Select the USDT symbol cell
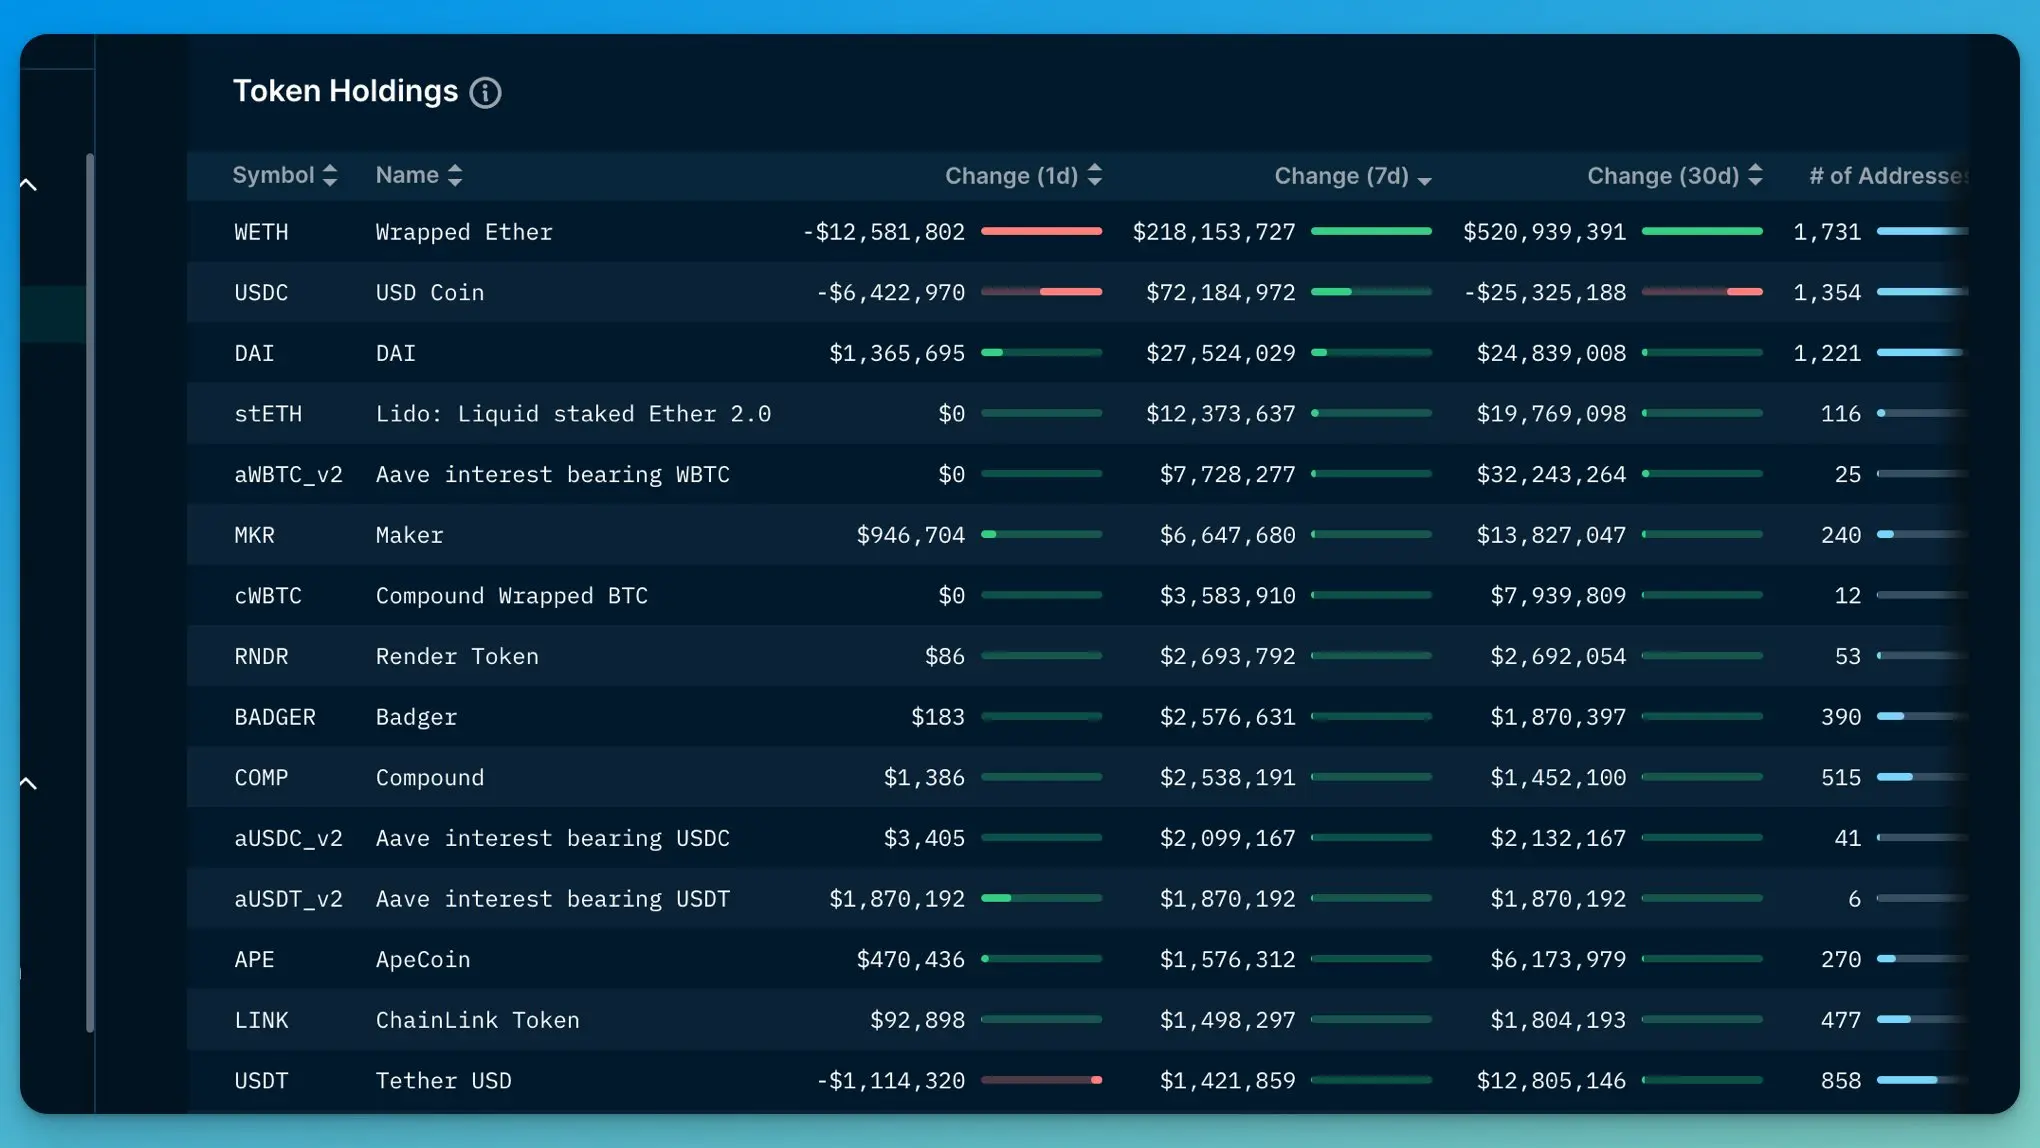Image resolution: width=2040 pixels, height=1148 pixels. [x=261, y=1082]
